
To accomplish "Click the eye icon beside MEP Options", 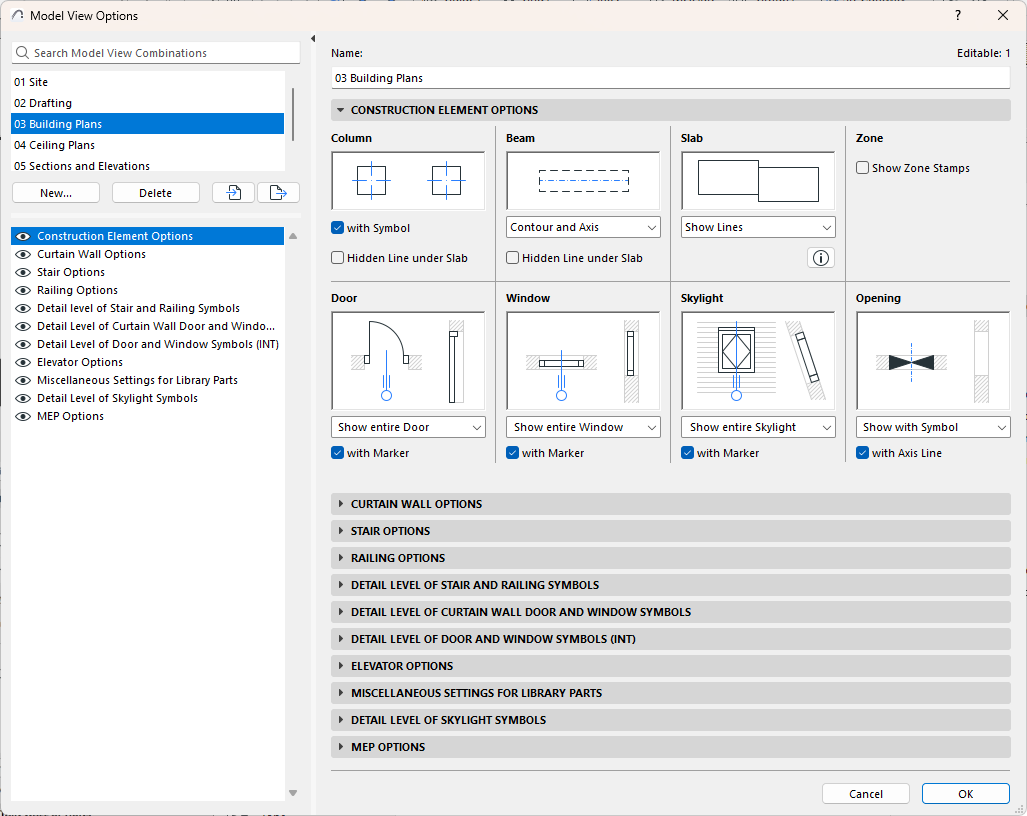I will point(22,416).
